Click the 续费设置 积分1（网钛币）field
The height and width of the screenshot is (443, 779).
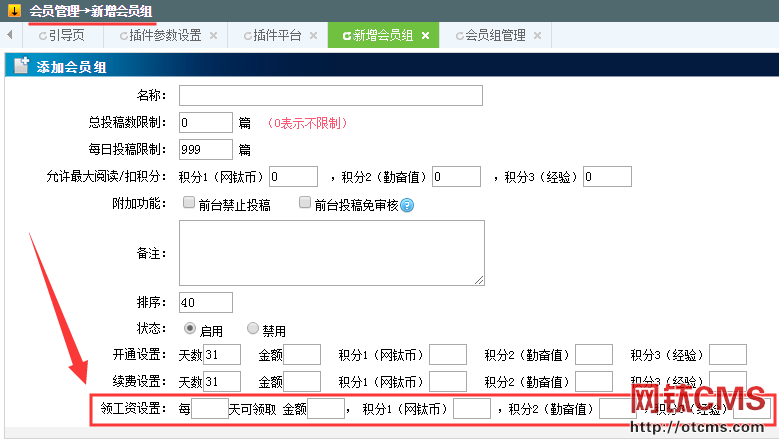click(448, 381)
